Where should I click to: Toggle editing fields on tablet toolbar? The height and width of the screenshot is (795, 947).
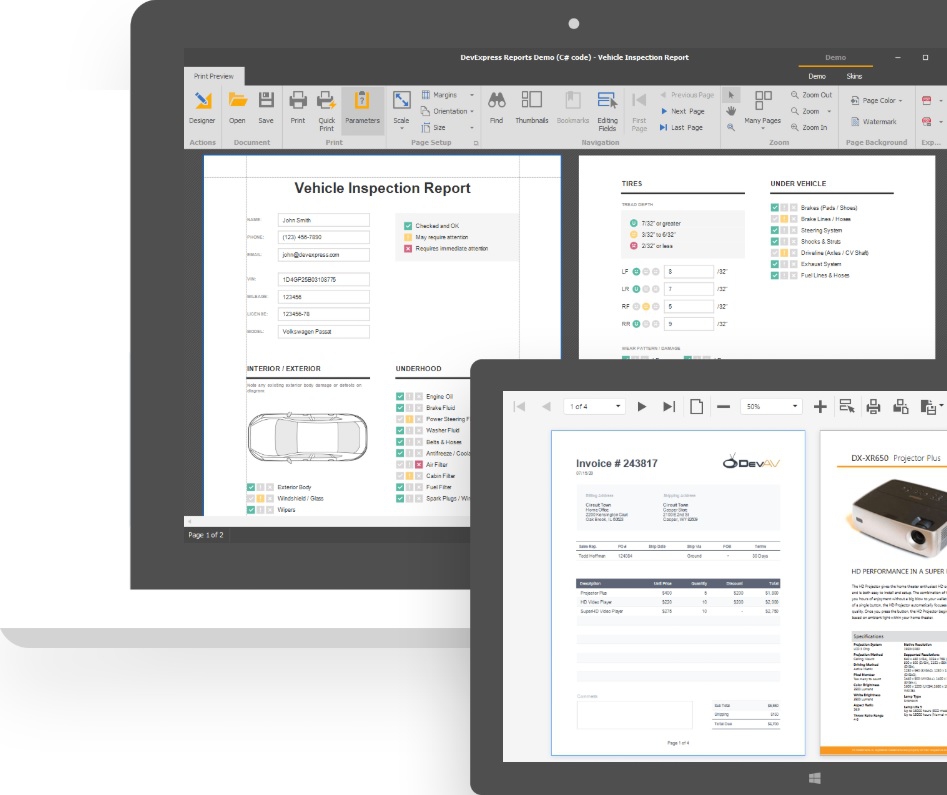click(x=847, y=407)
